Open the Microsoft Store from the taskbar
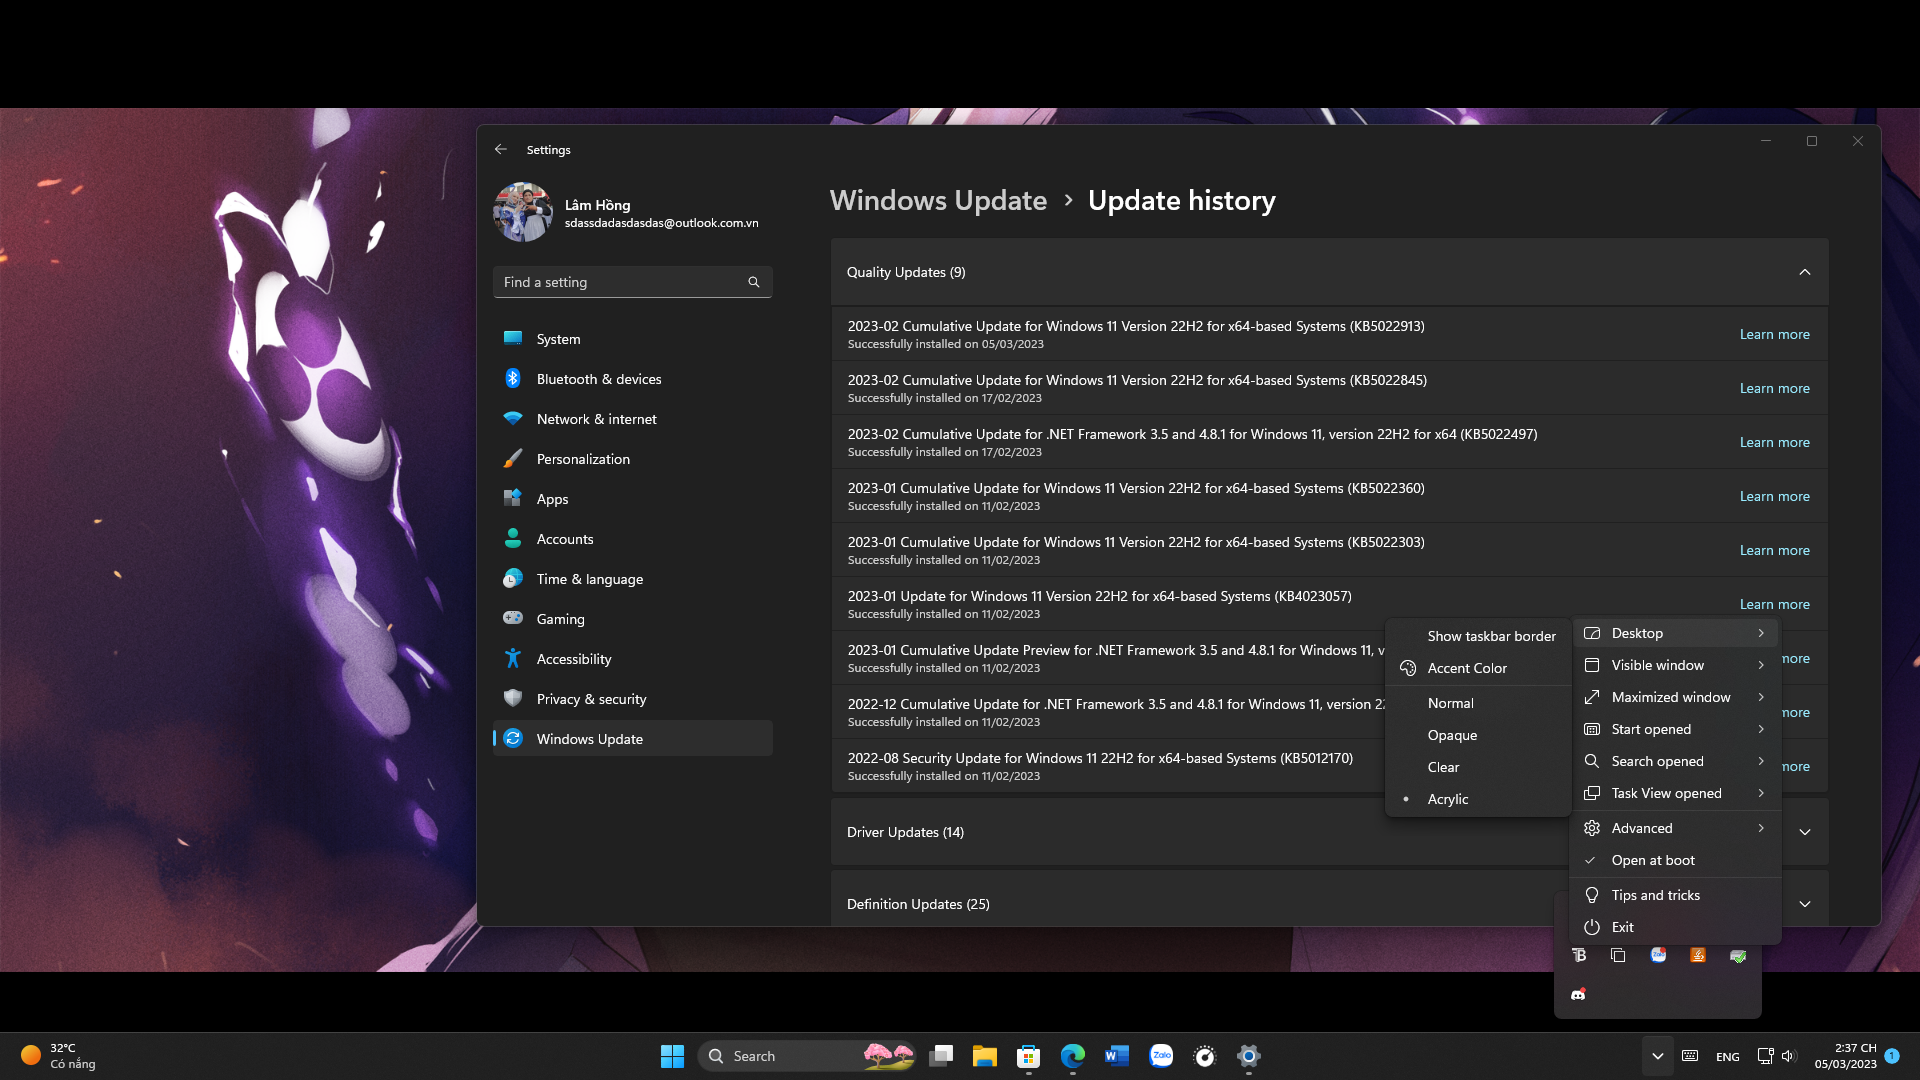Viewport: 1920px width, 1080px height. pyautogui.click(x=1028, y=1056)
